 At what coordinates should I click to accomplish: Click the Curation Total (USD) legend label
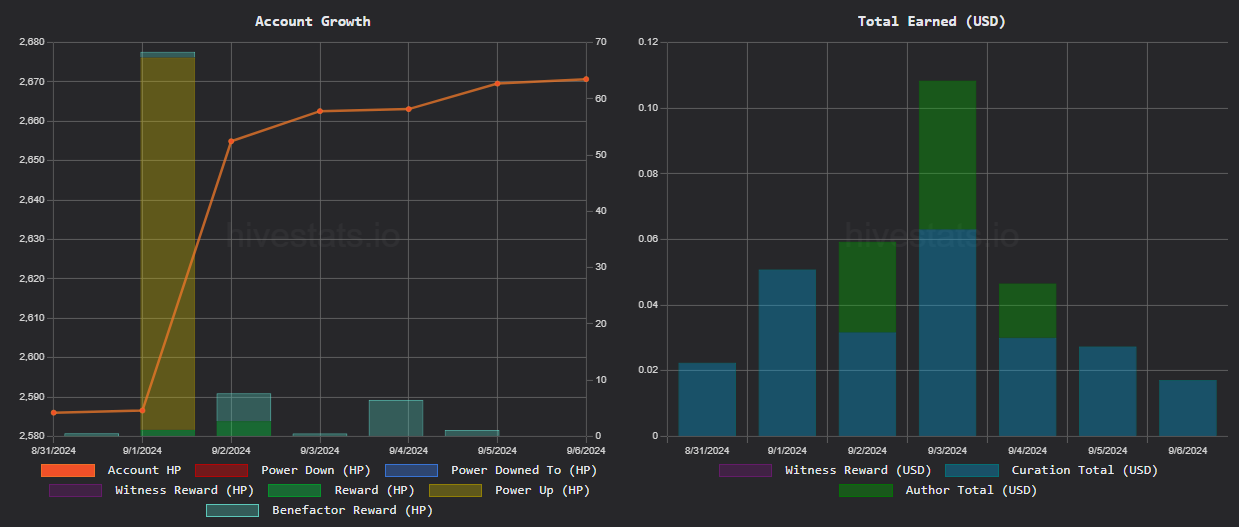(x=1085, y=470)
